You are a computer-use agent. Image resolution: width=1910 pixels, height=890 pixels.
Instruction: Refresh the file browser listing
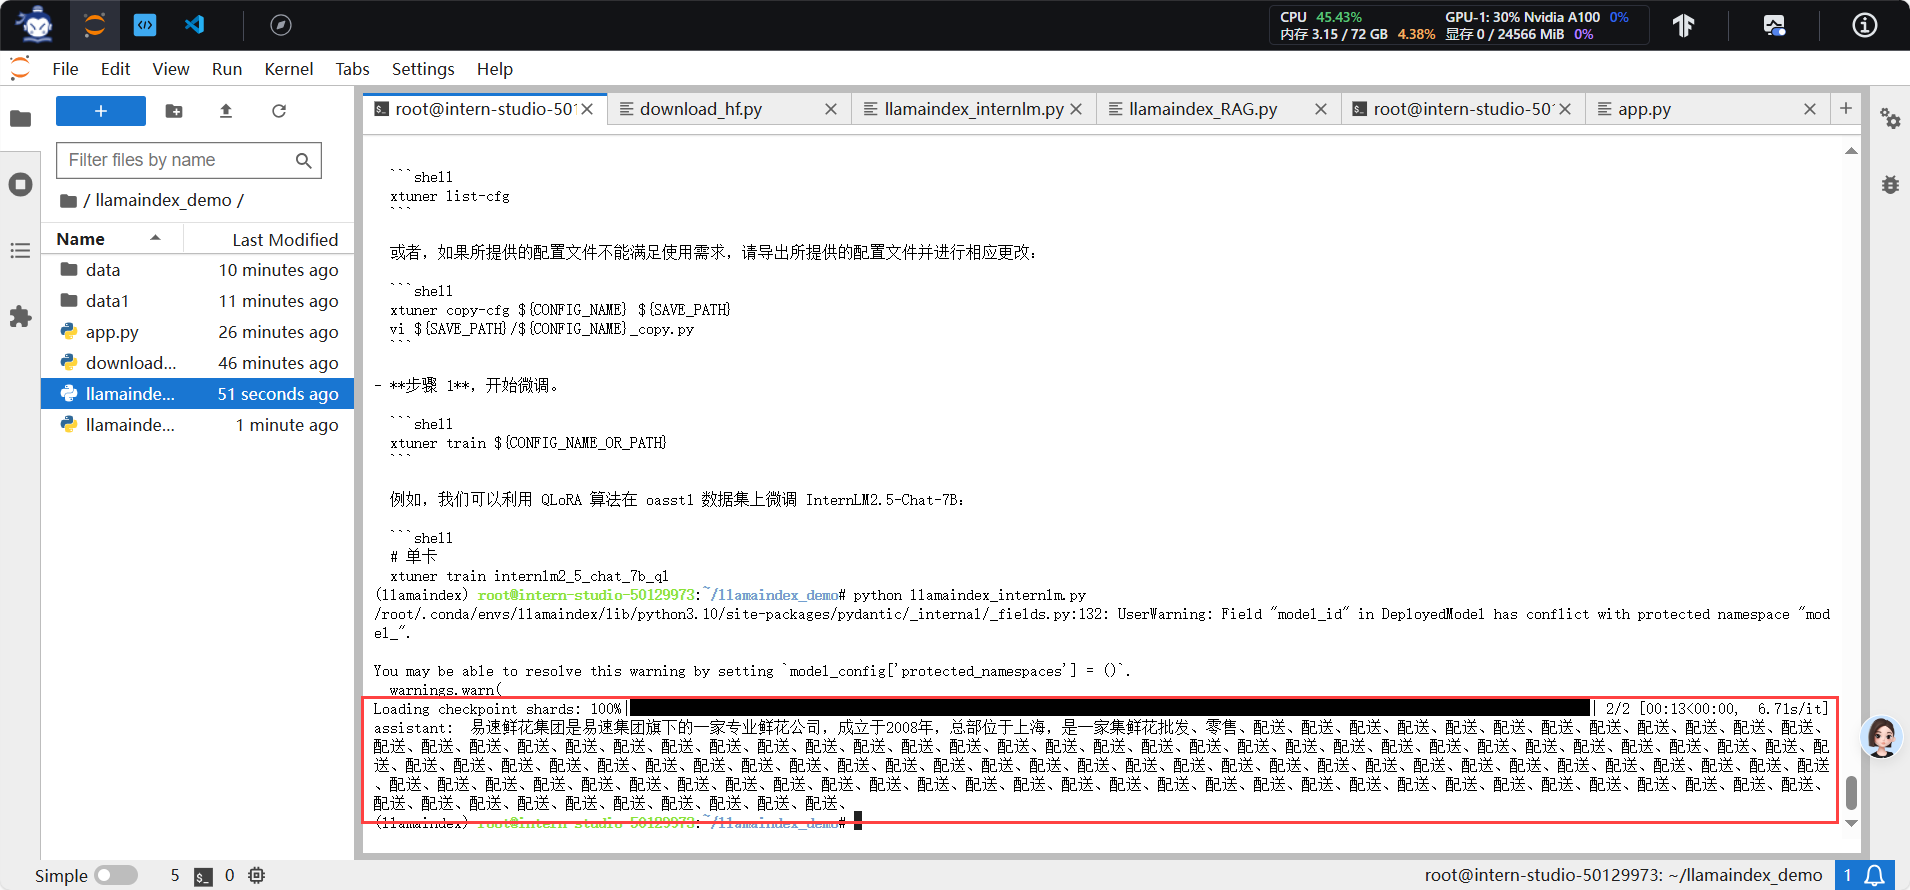tap(279, 111)
